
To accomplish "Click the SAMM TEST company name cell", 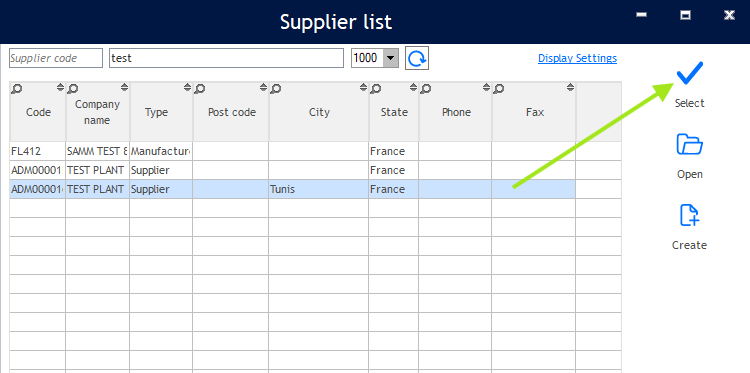I will (x=98, y=151).
